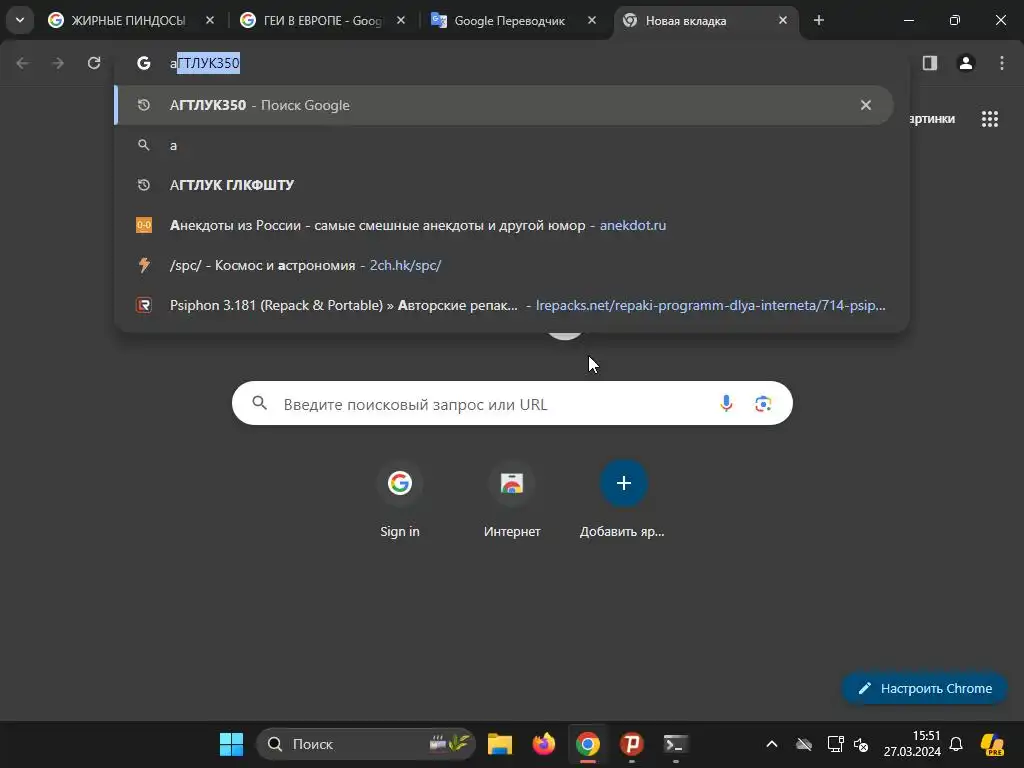Toggle the Chrome side panel

tap(930, 63)
